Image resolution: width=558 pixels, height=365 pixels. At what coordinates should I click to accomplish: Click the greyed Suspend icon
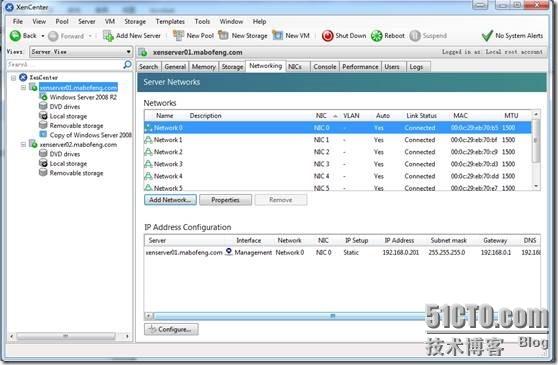(415, 36)
